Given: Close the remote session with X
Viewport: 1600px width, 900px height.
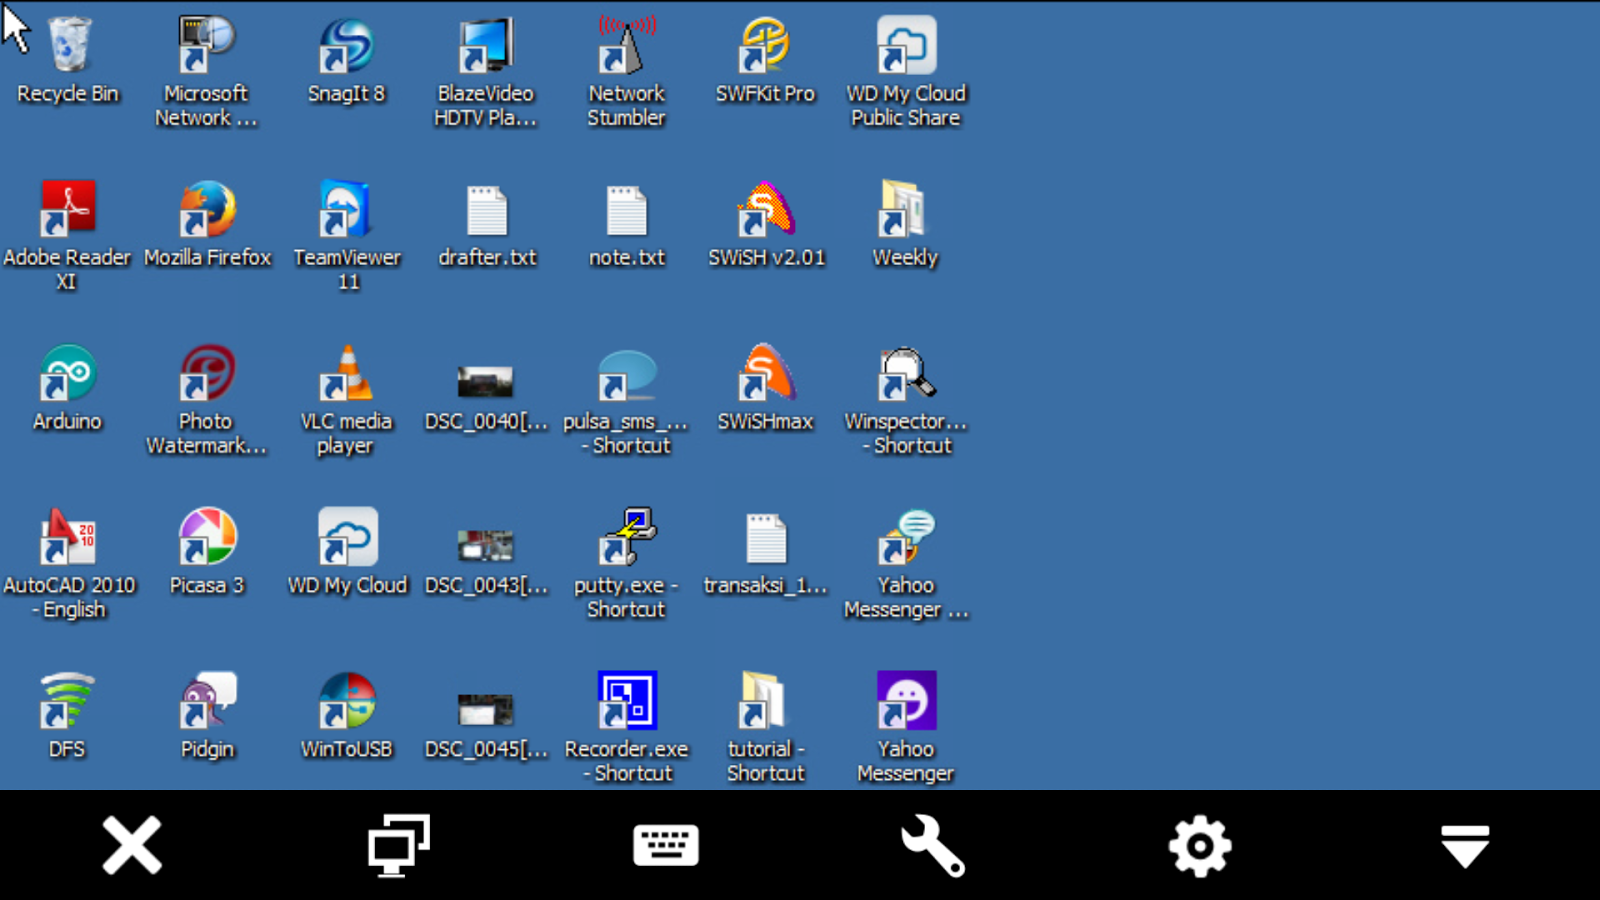Looking at the screenshot, I should pos(132,846).
